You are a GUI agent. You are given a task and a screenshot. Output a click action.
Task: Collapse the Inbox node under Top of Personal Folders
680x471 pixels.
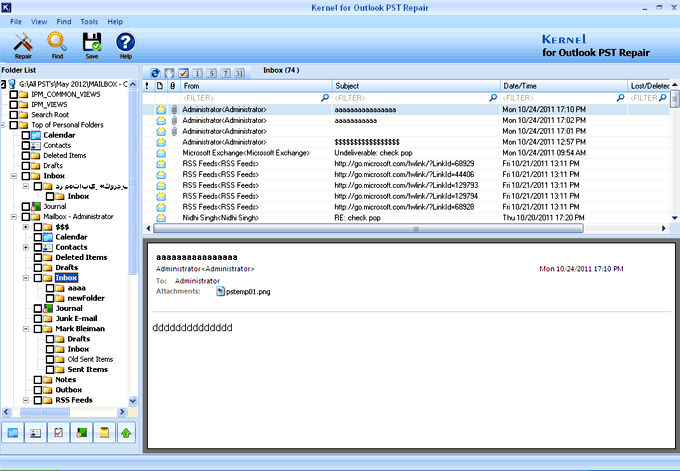[x=14, y=176]
